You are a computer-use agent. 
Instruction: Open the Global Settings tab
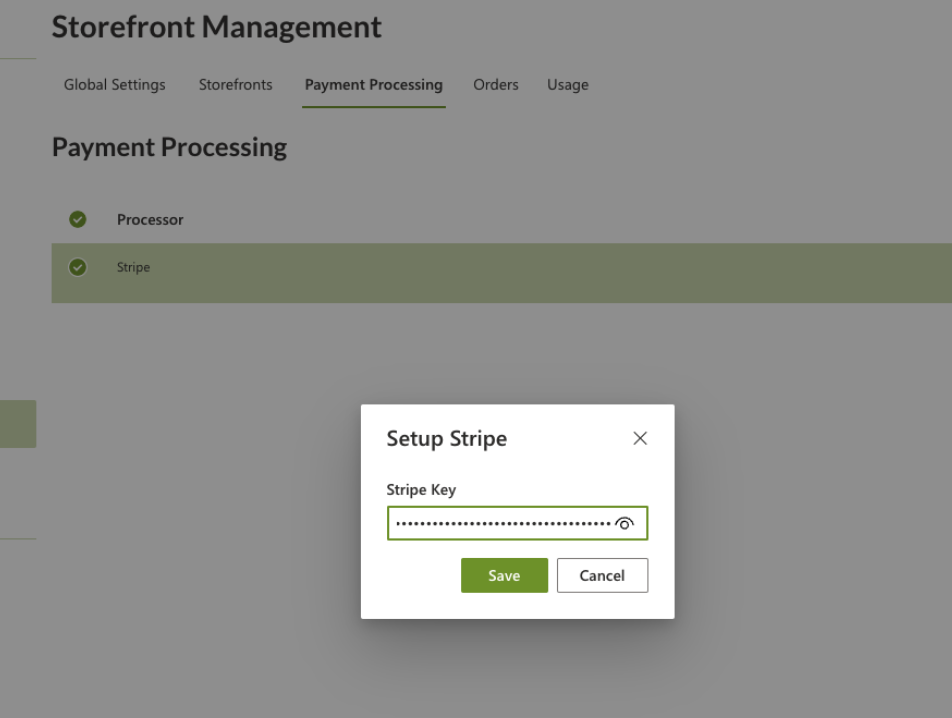pos(115,84)
